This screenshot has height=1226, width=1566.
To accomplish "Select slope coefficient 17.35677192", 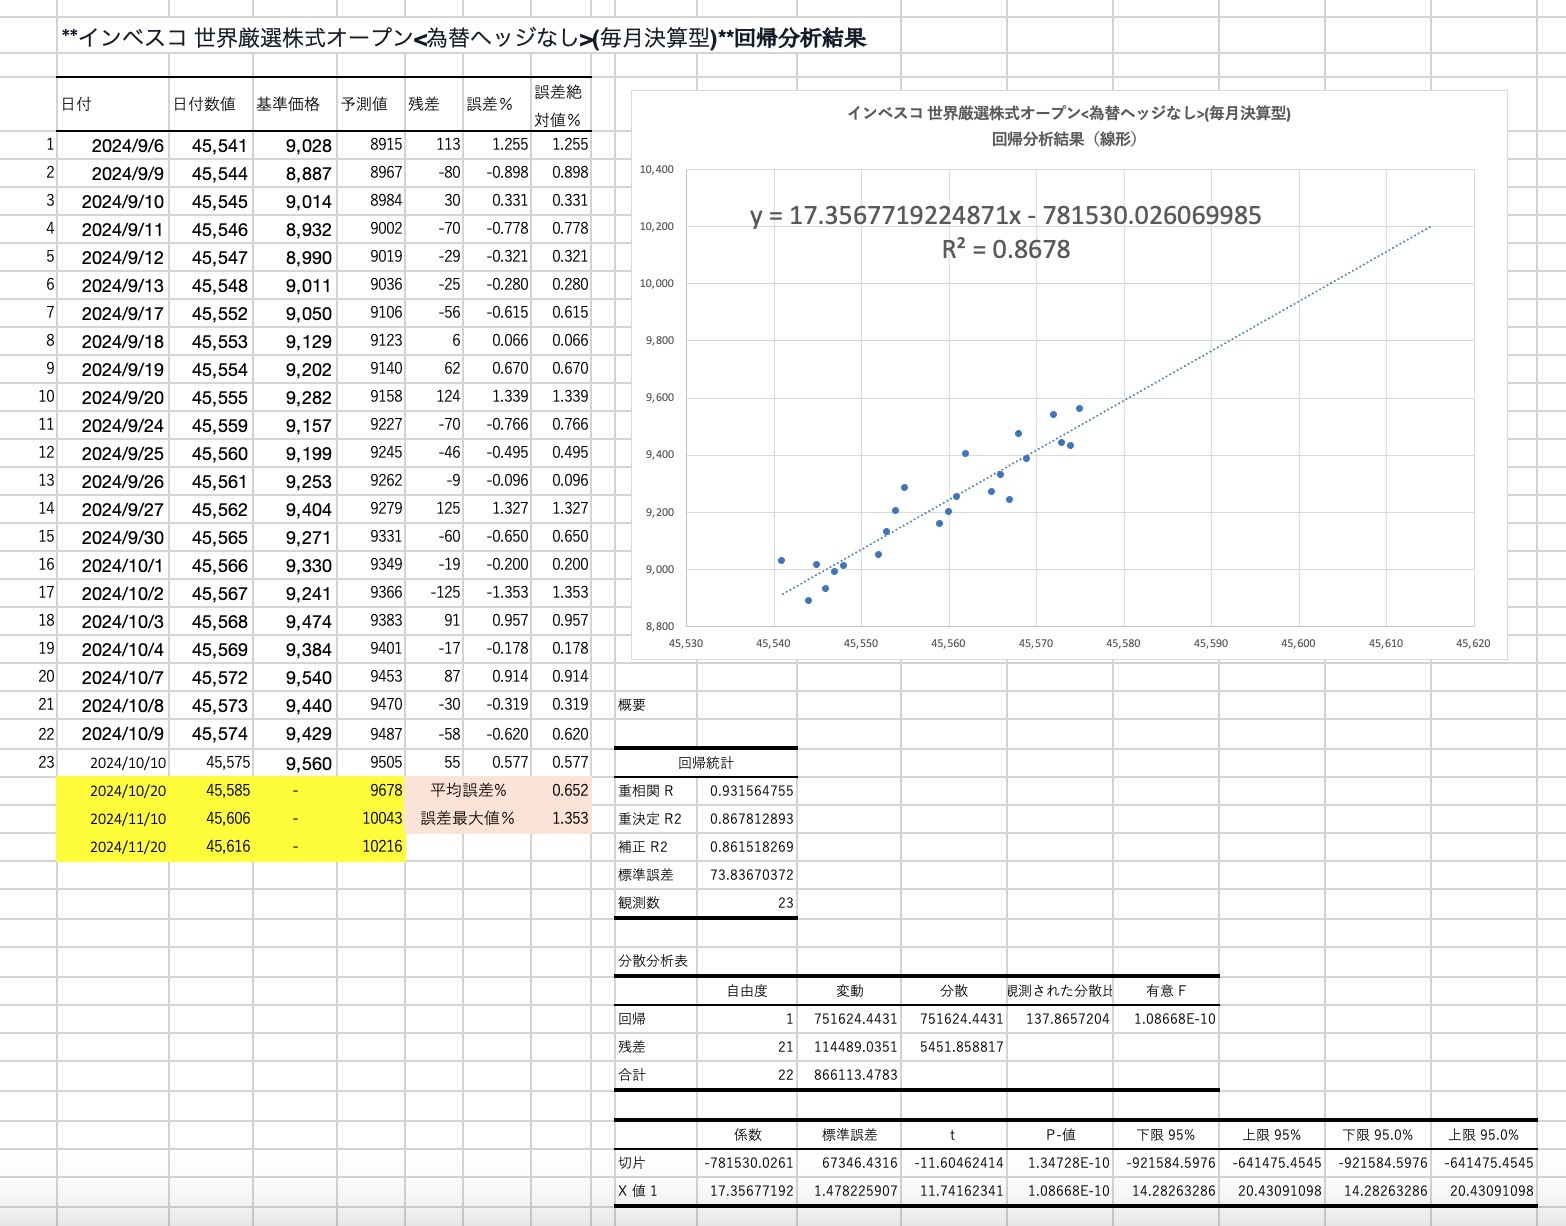I will (x=751, y=1191).
